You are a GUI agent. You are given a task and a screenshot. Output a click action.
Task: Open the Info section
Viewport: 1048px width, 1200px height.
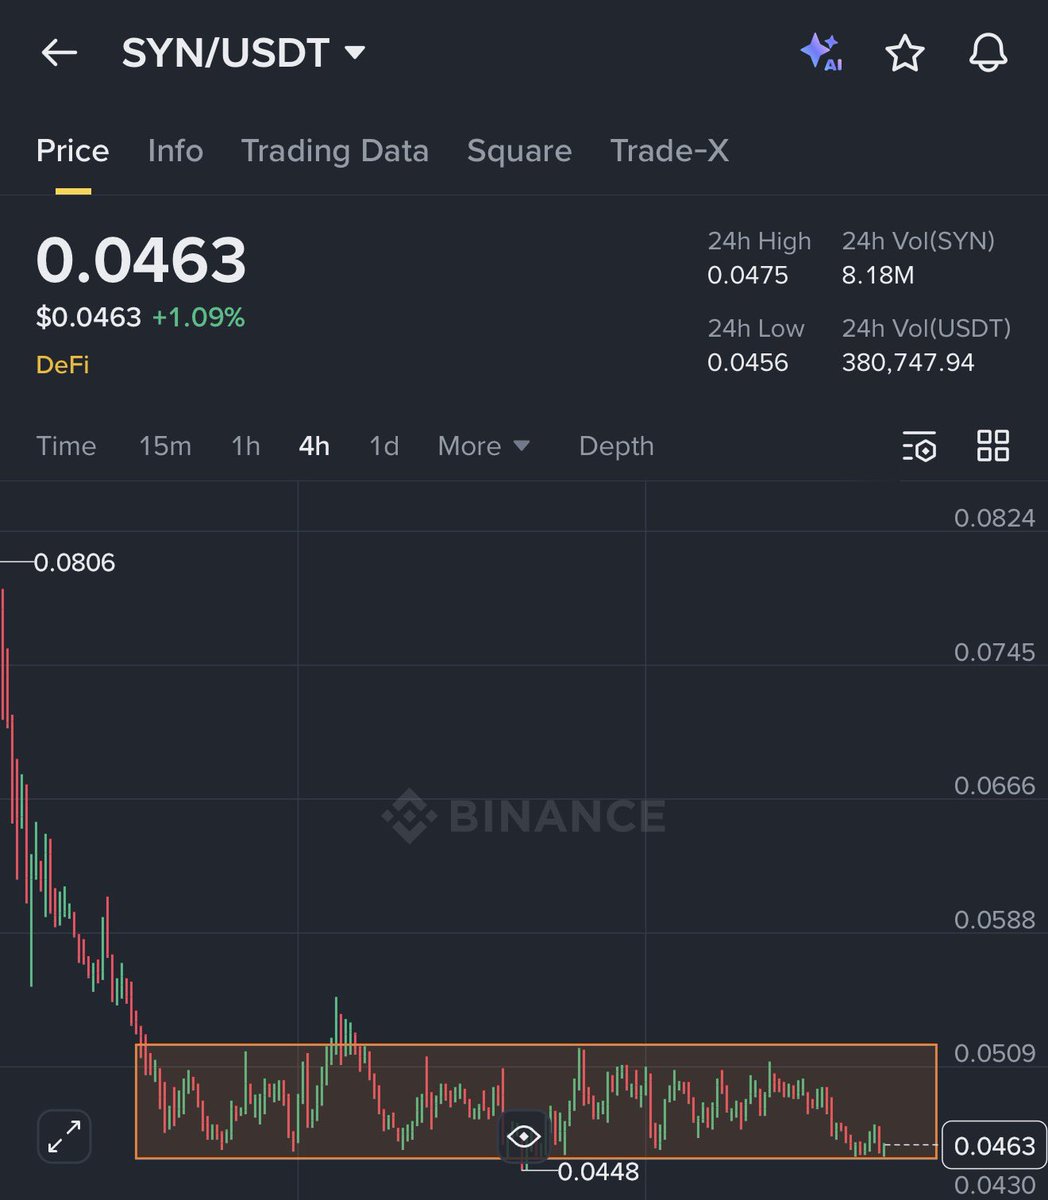pos(175,151)
